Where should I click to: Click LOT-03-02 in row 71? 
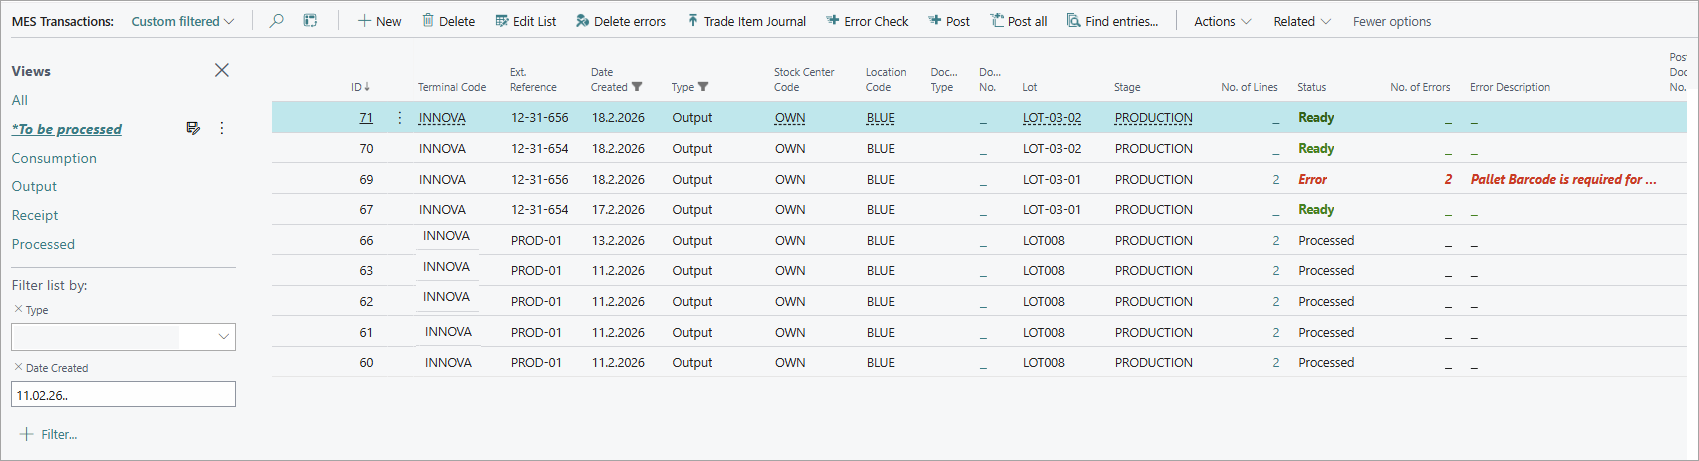(x=1052, y=117)
